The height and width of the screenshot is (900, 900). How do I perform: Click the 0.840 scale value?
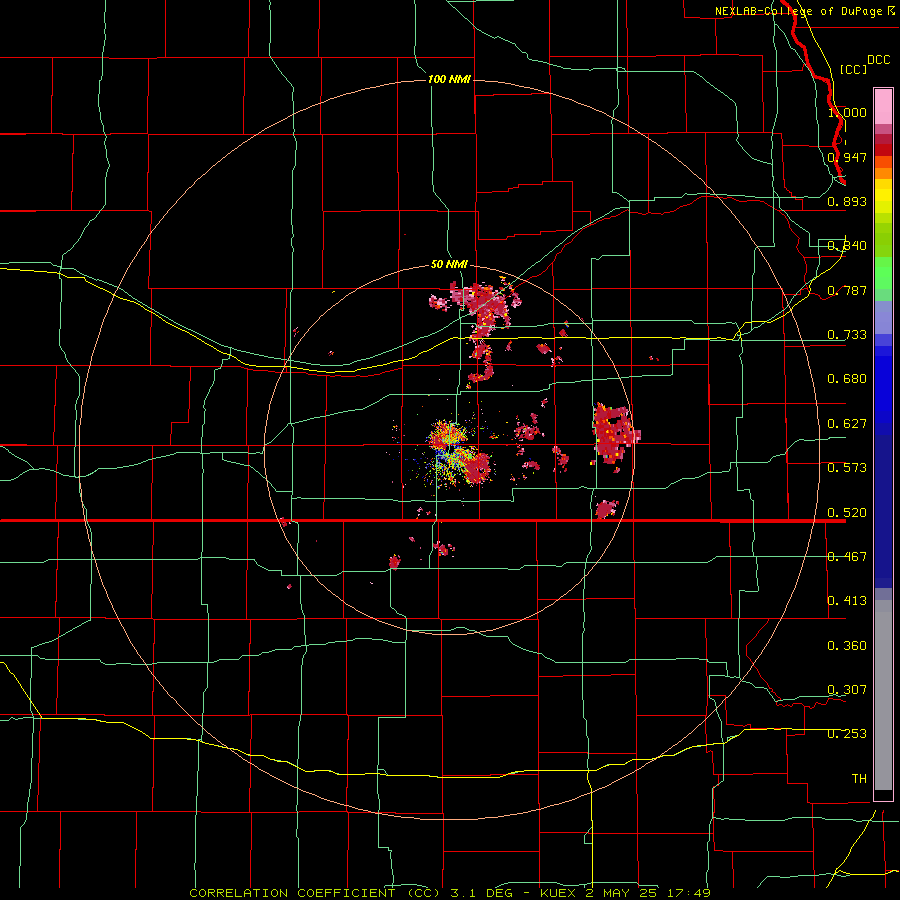(x=847, y=246)
